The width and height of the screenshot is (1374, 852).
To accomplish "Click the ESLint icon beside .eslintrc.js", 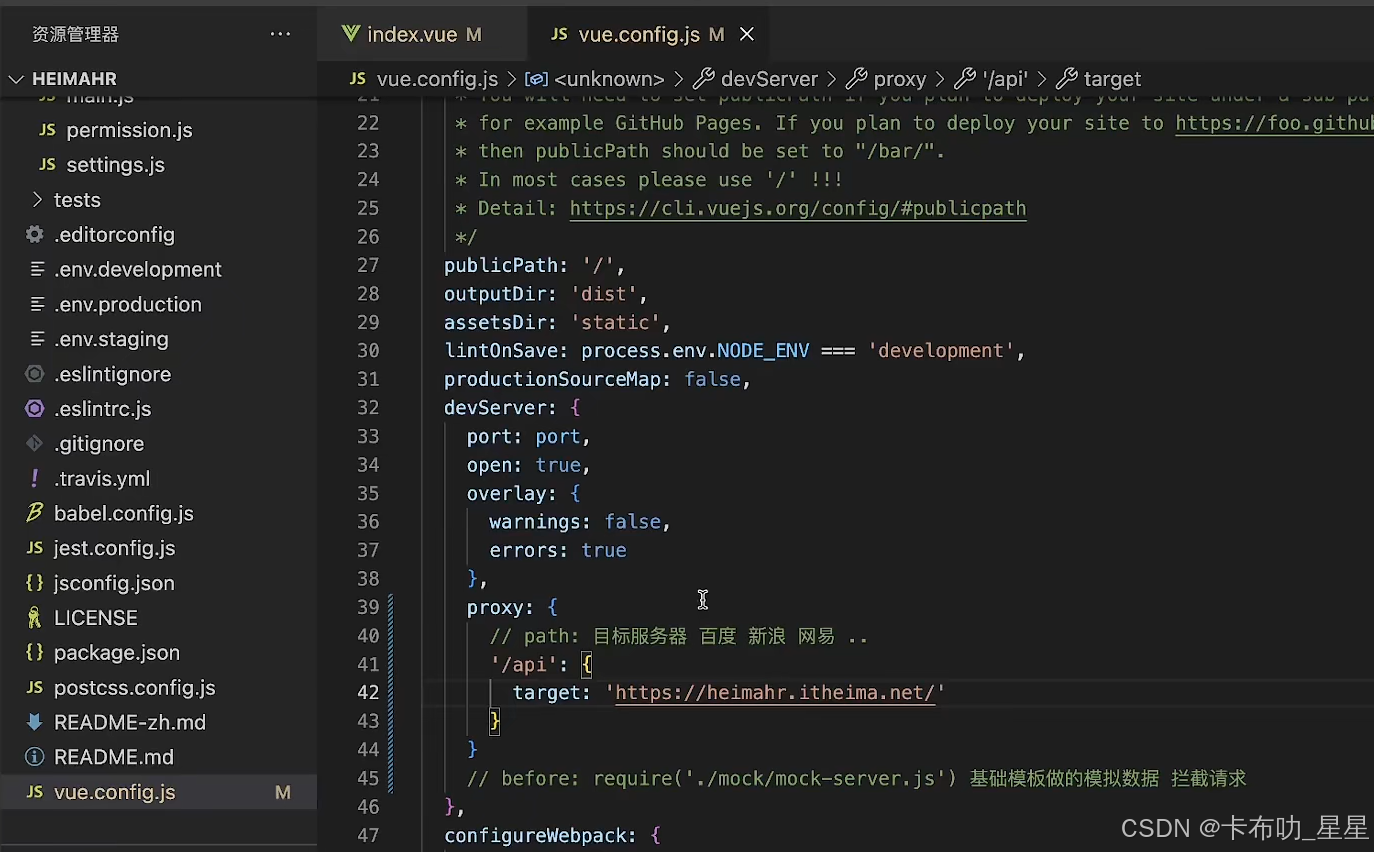I will 35,409.
